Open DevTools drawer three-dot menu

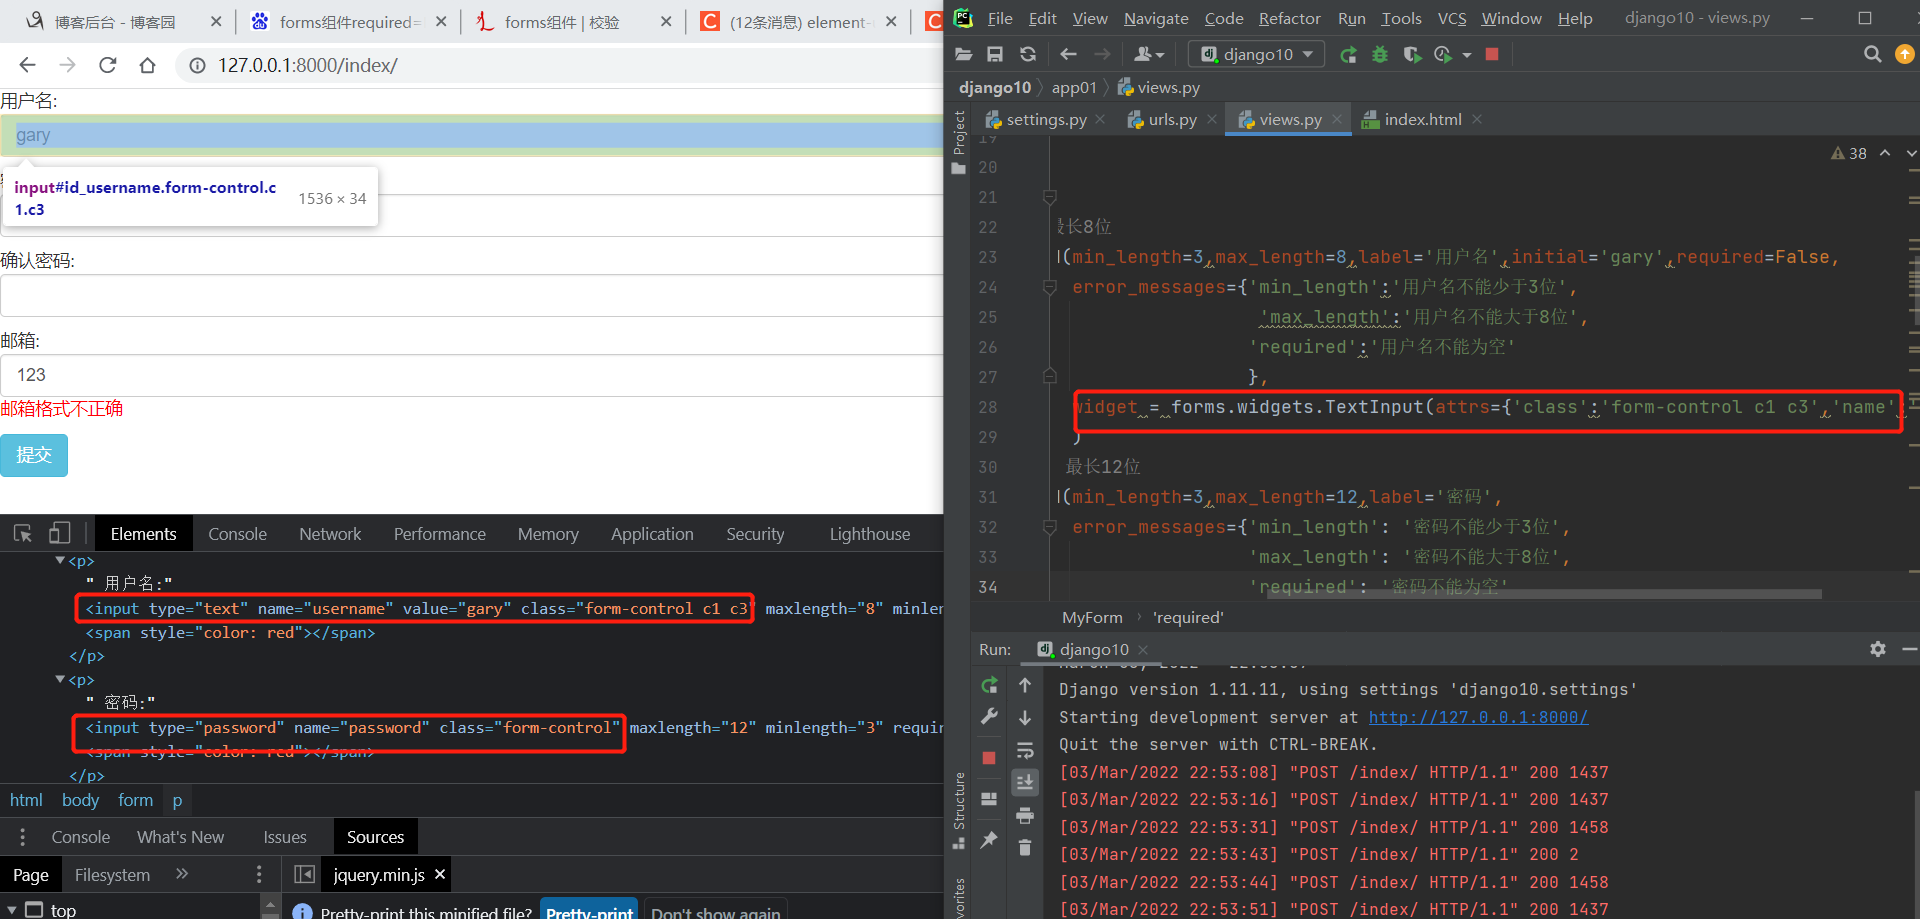[x=22, y=837]
